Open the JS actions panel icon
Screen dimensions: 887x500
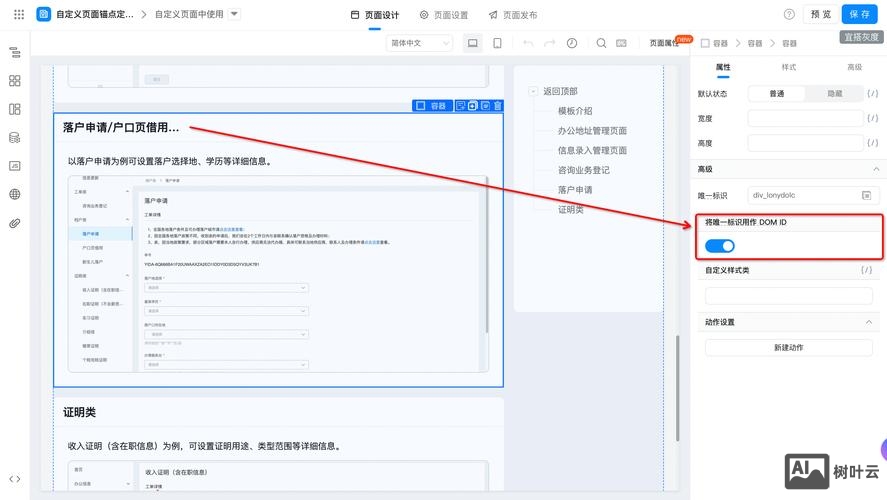coord(15,166)
